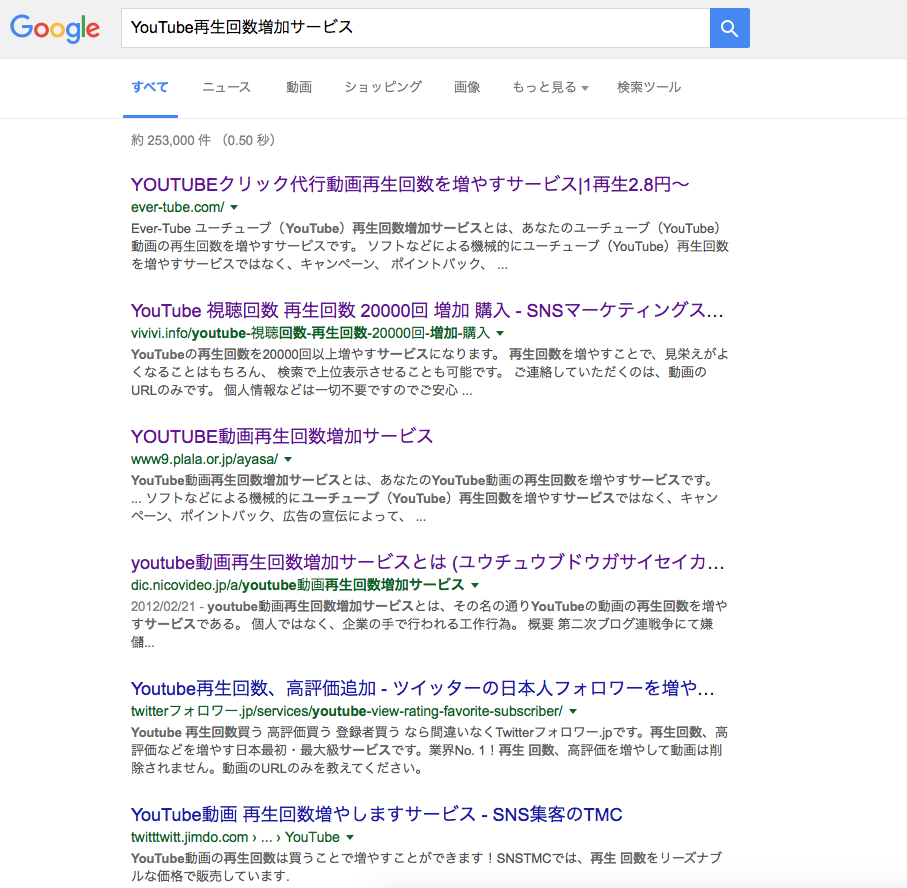Screen dimensions: 907x888
Task: Open the youtube動画再生回数増加サービスとは result
Action: (x=427, y=562)
